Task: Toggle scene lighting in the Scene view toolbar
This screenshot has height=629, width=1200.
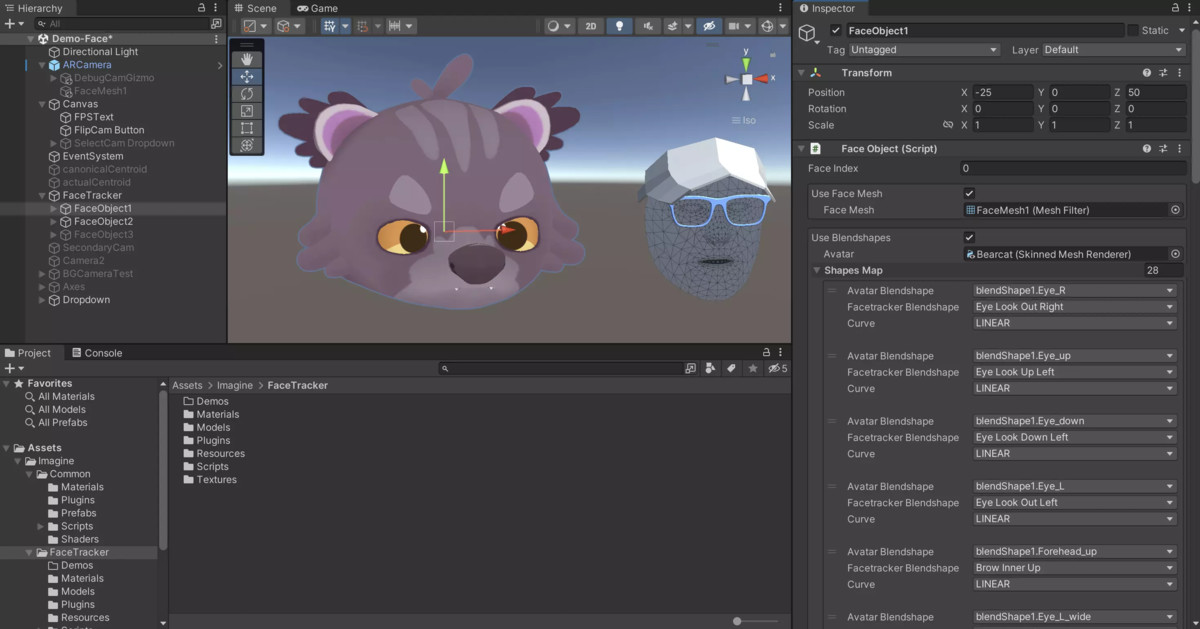Action: tap(620, 27)
